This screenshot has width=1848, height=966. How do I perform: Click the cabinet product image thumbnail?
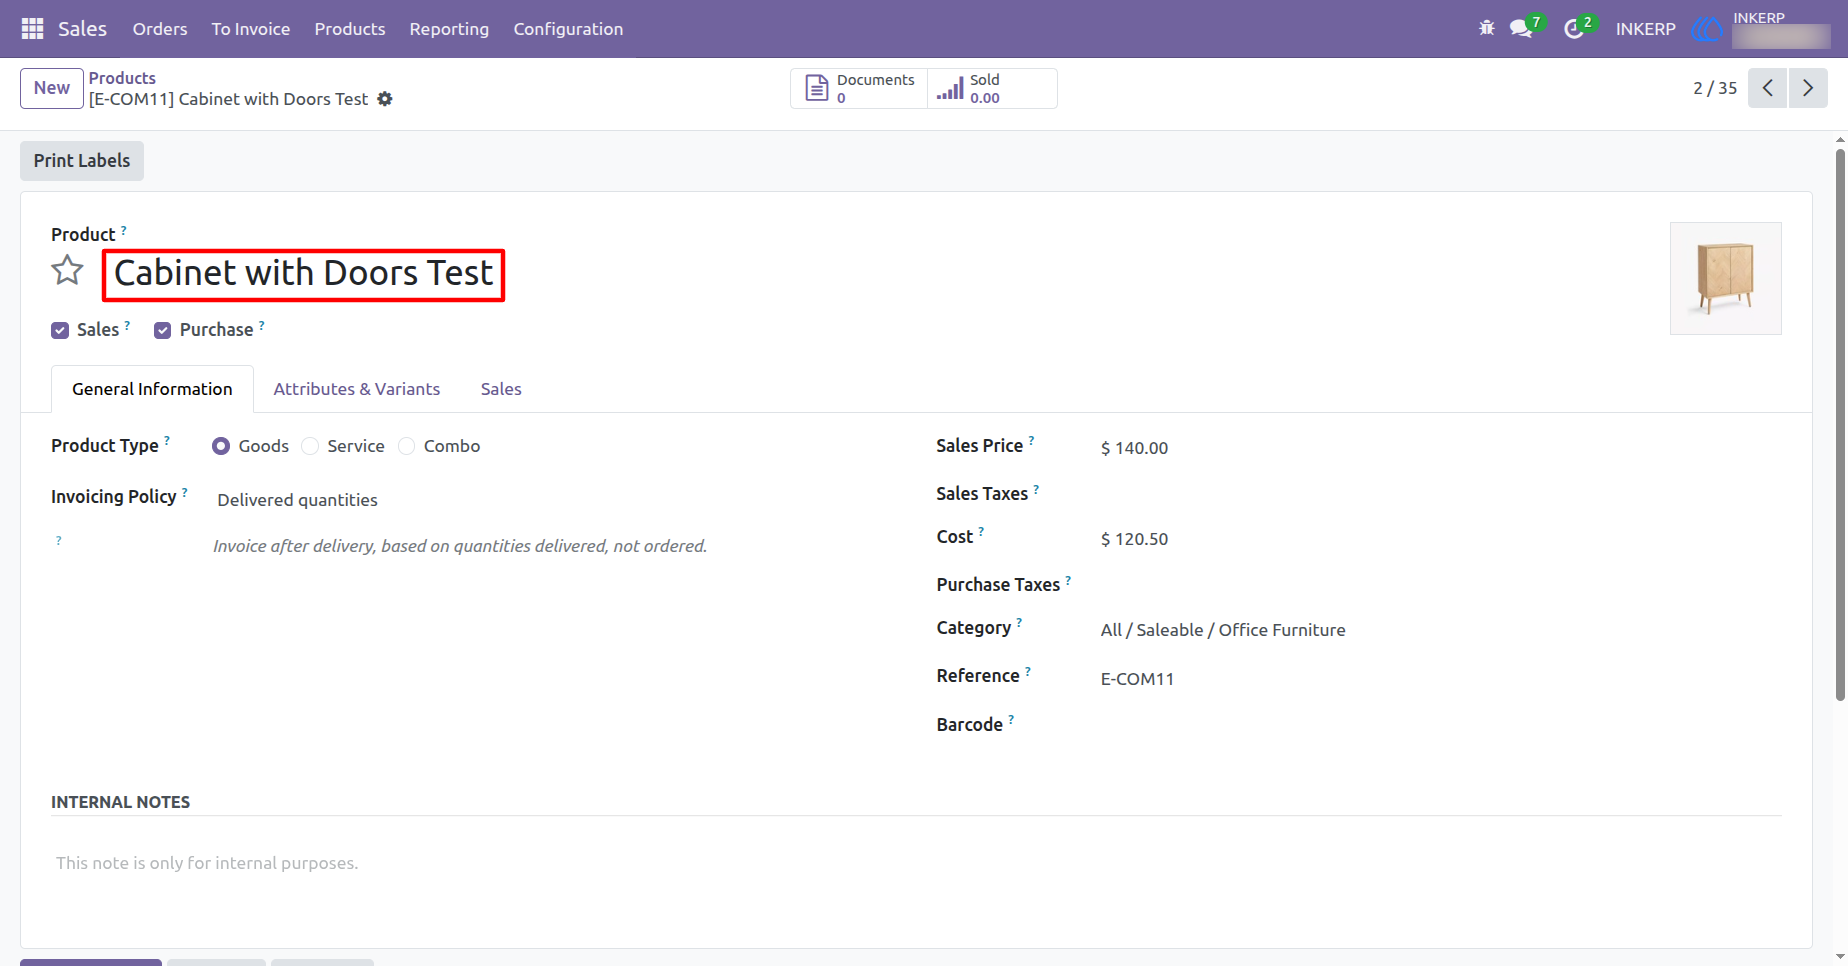(1726, 278)
